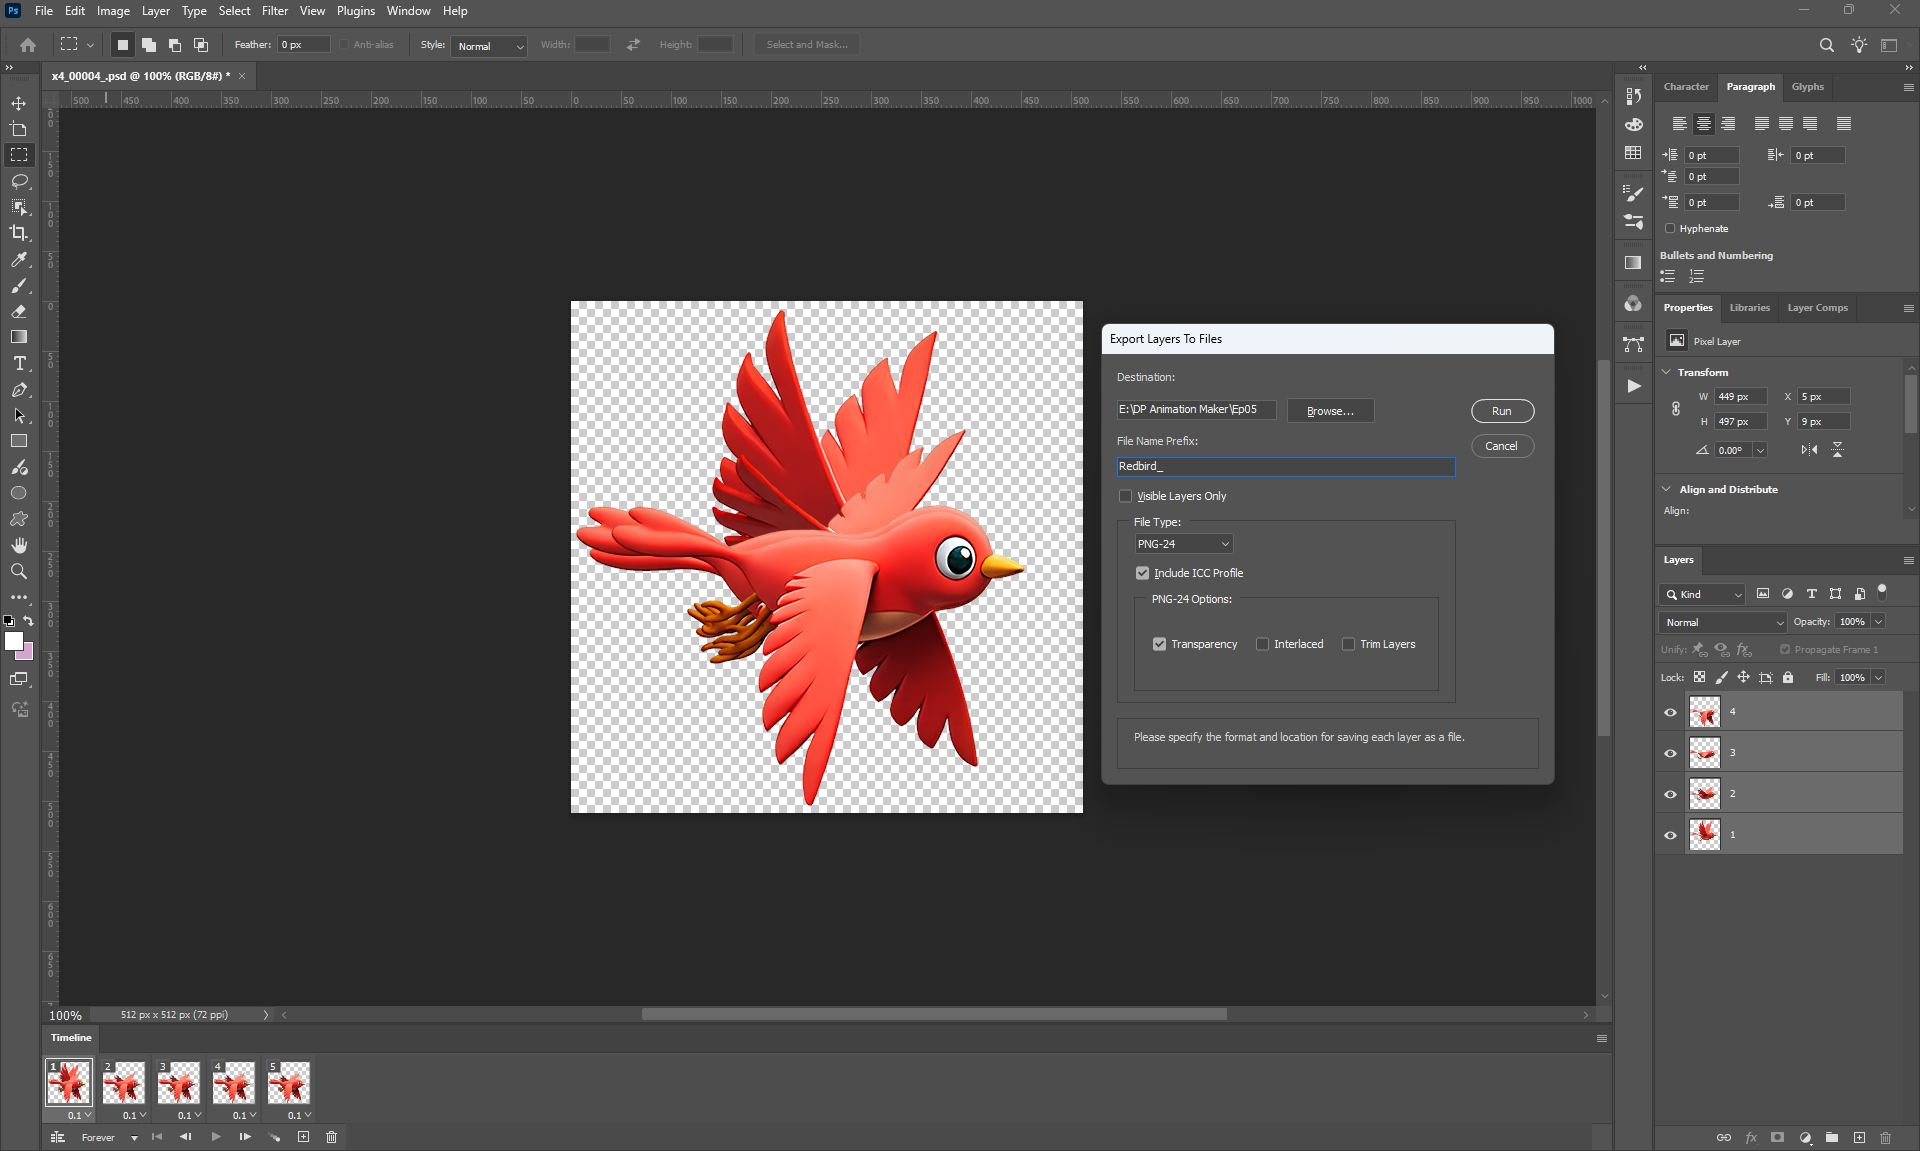Image resolution: width=1920 pixels, height=1151 pixels.
Task: Click the Browse... button
Action: click(x=1330, y=411)
